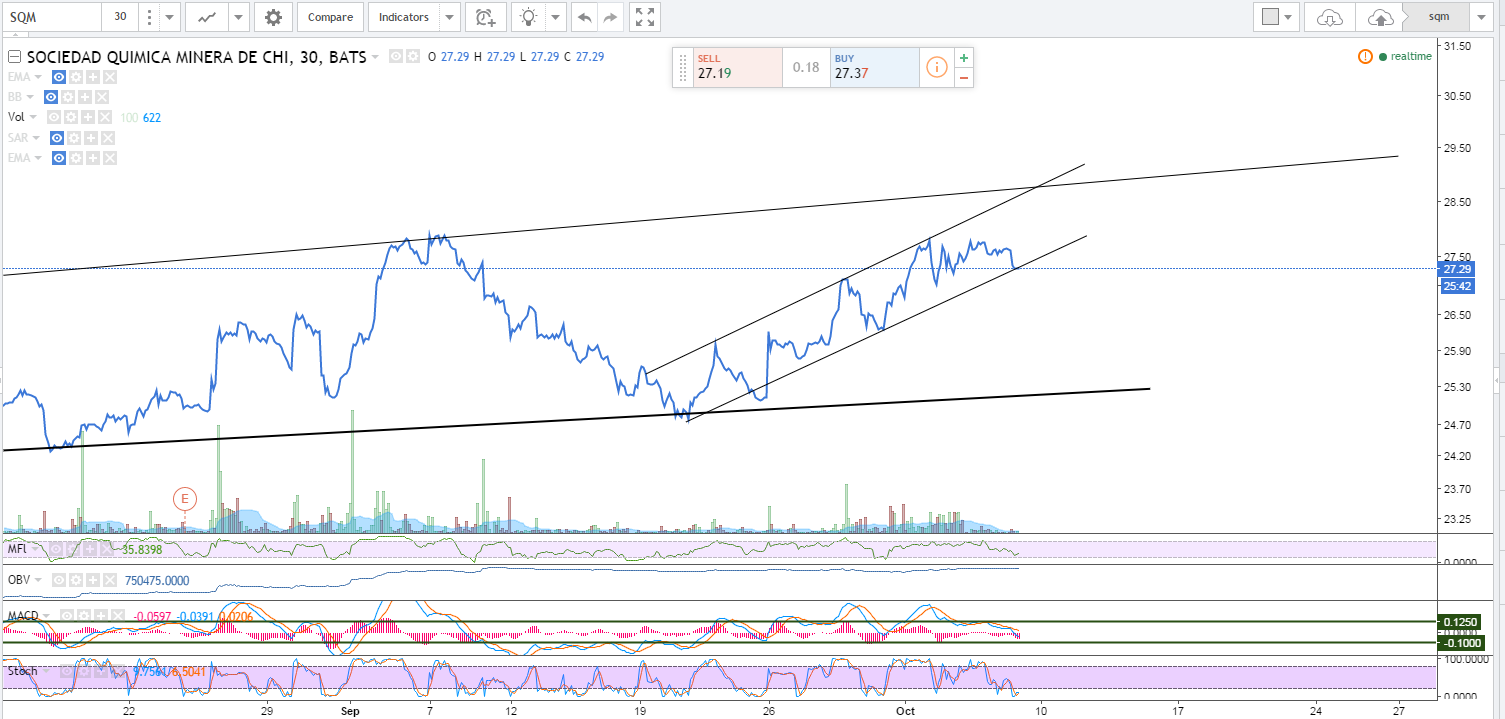Toggle visibility of the MFI indicator
The width and height of the screenshot is (1505, 719).
pyautogui.click(x=57, y=549)
